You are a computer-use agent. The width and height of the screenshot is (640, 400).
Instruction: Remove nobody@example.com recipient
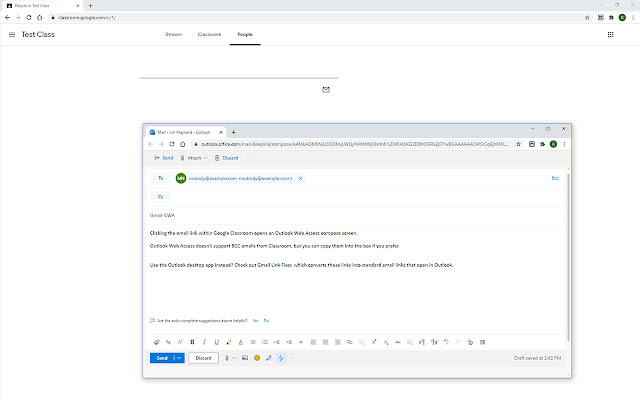300,178
